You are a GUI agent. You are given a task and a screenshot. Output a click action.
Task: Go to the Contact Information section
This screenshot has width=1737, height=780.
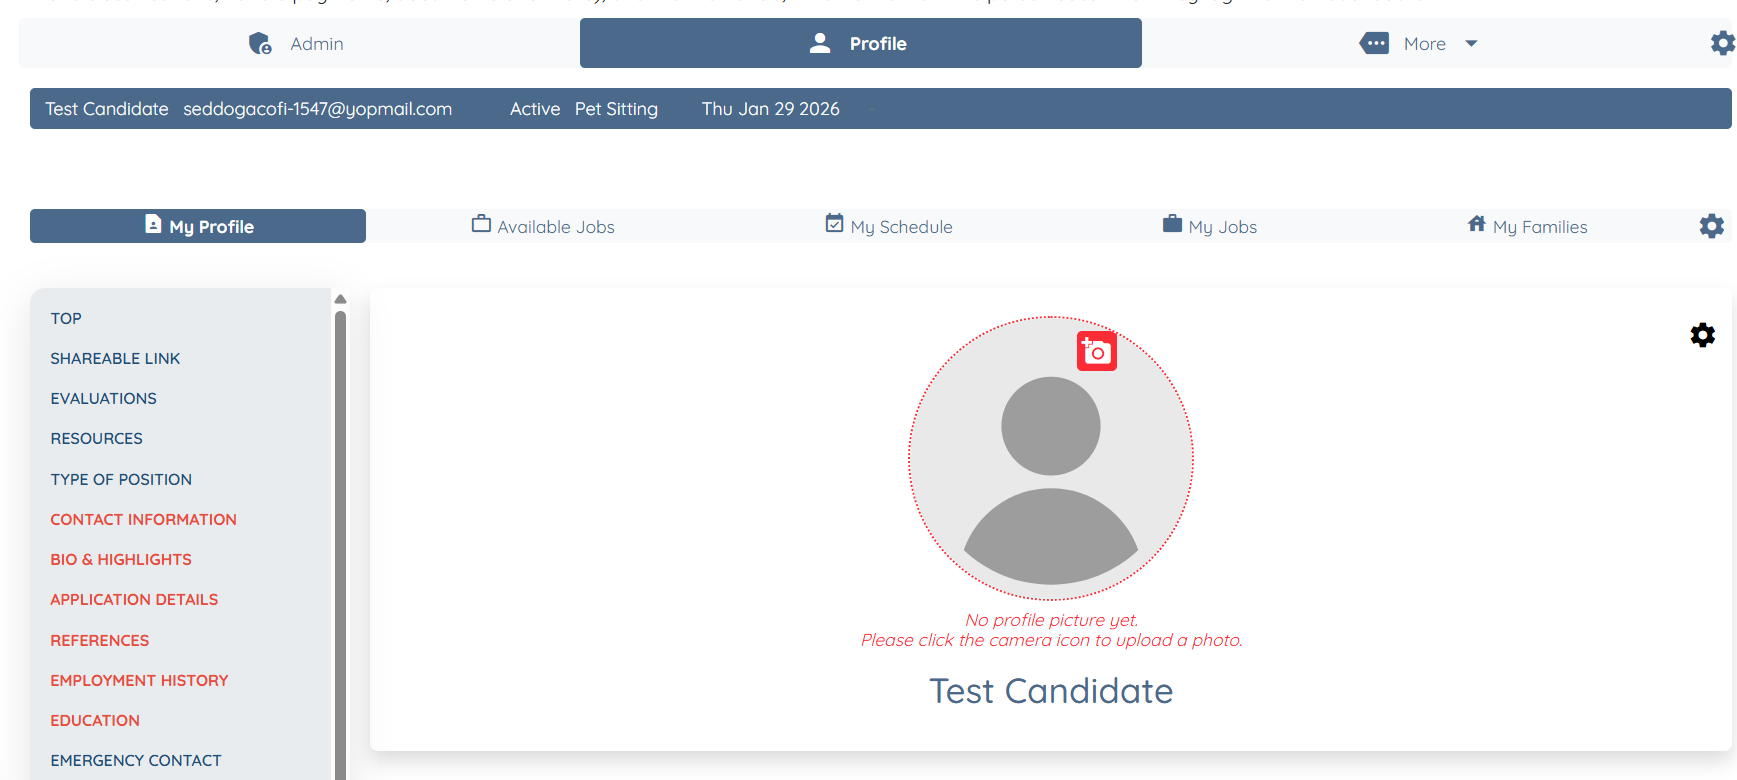coord(143,519)
